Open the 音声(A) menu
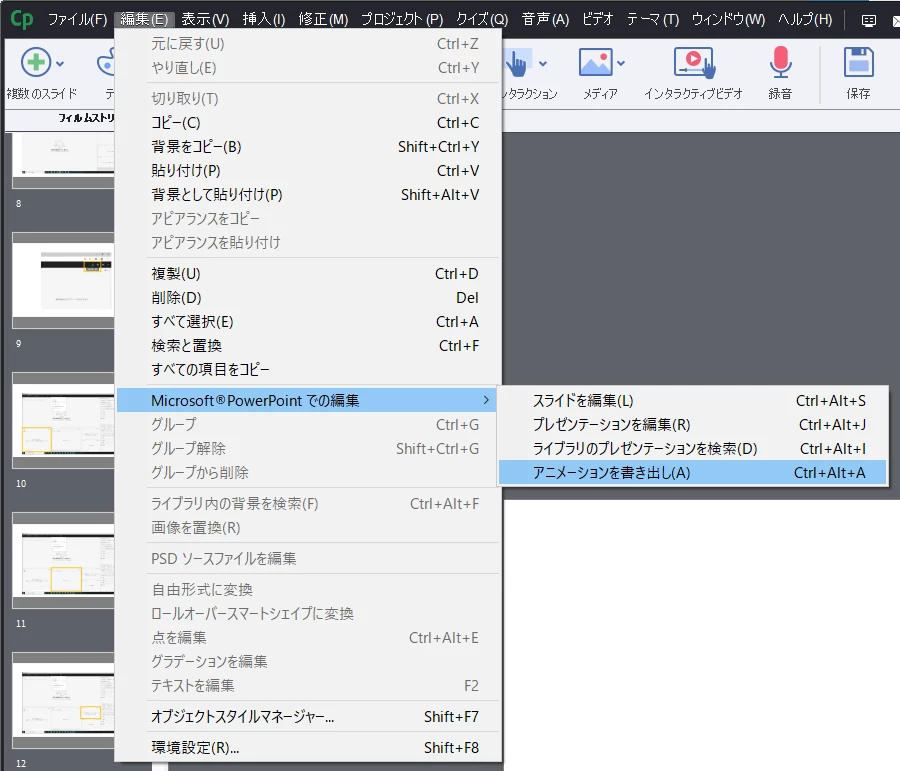The height and width of the screenshot is (771, 900). pos(545,20)
